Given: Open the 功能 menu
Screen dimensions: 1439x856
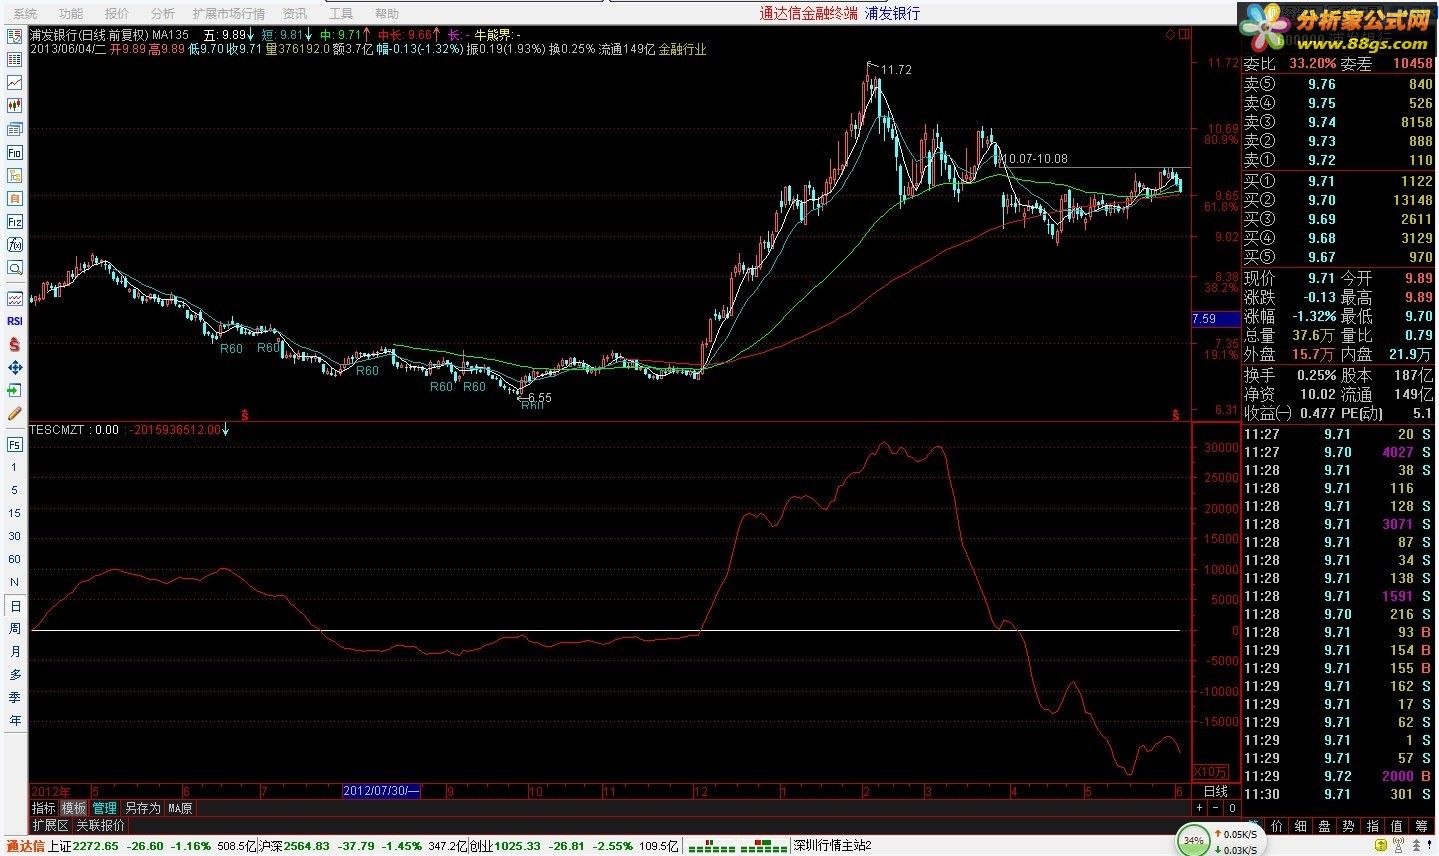Looking at the screenshot, I should pos(71,13).
